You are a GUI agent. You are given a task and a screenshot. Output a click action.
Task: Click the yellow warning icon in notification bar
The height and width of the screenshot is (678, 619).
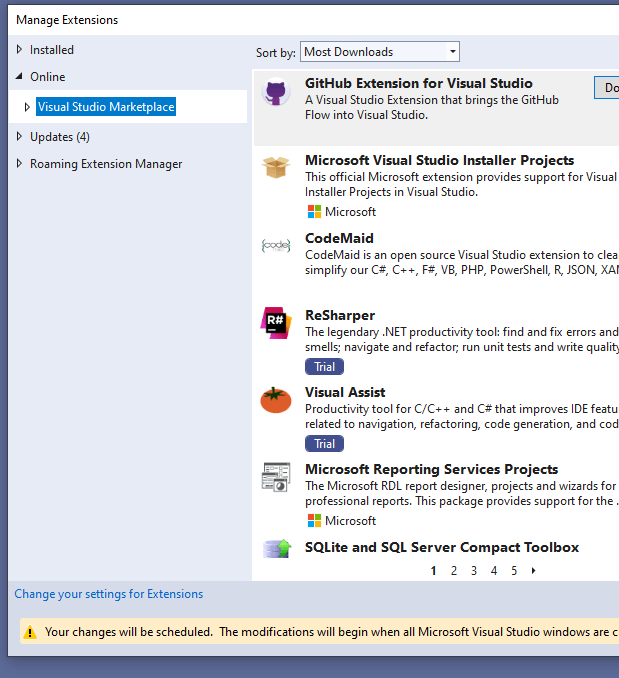30,632
